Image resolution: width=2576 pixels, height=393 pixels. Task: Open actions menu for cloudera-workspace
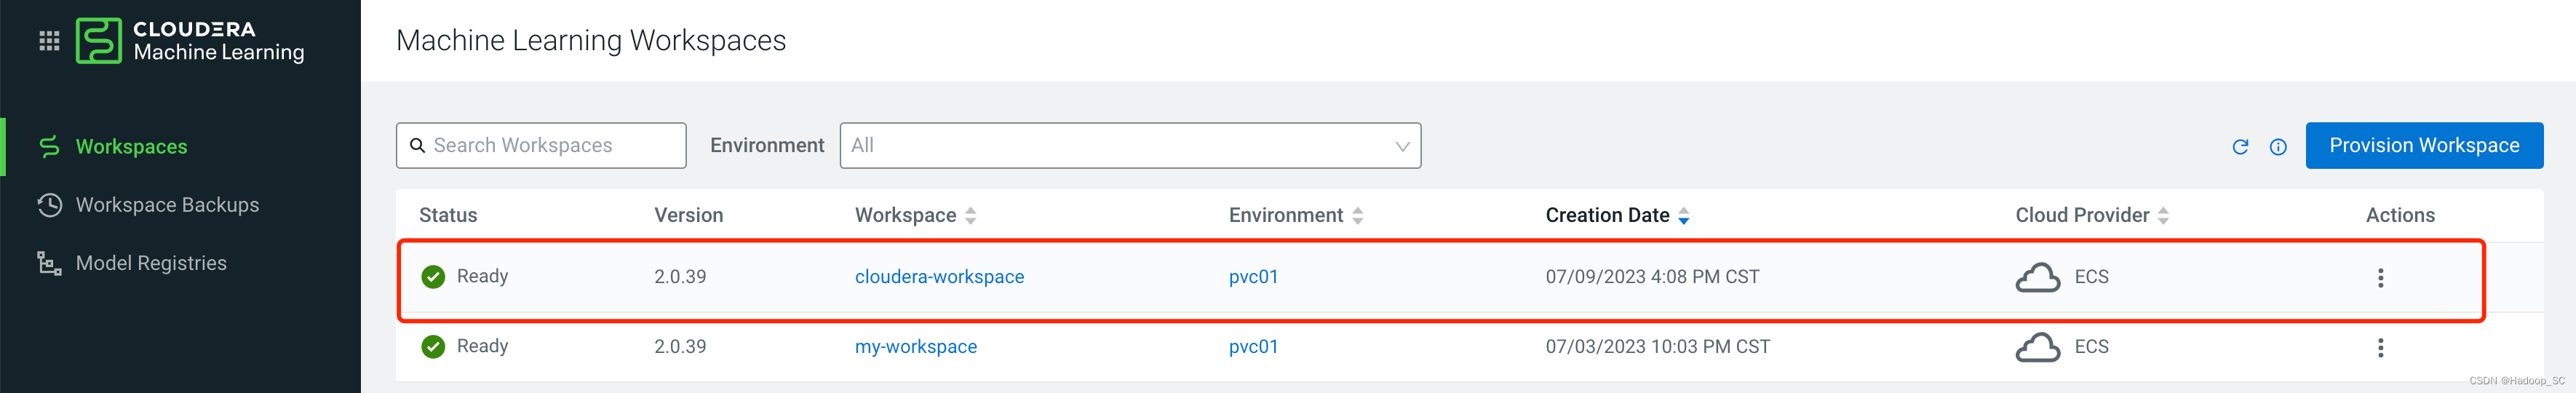(x=2380, y=278)
